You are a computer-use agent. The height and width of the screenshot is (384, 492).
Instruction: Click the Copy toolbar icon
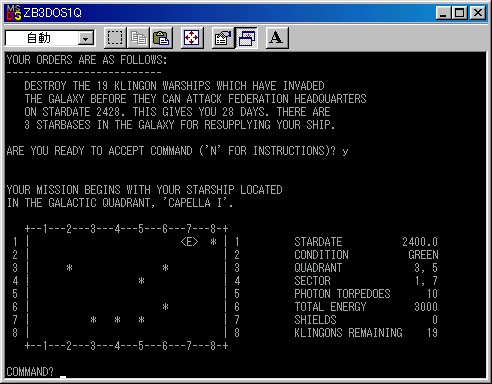click(x=138, y=38)
